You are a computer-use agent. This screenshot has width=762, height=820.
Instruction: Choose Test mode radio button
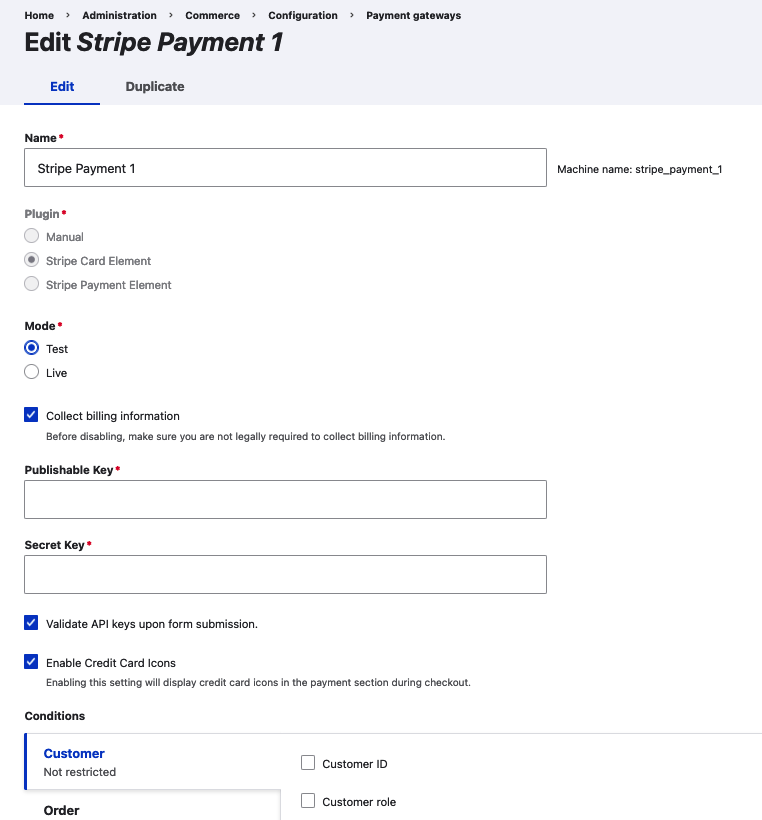point(31,348)
